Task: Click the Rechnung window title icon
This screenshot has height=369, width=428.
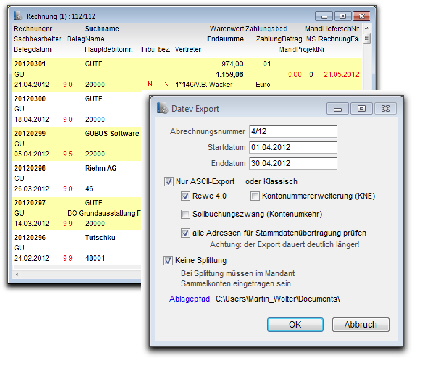Action: click(x=18, y=15)
